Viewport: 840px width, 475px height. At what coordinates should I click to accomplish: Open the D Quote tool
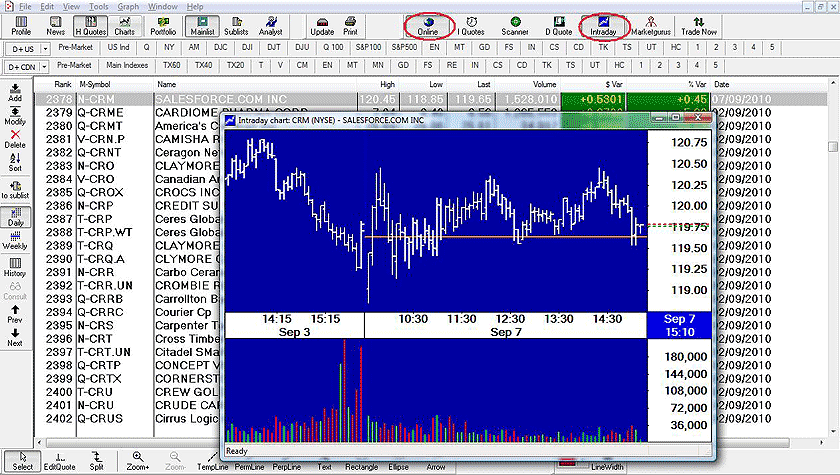559,26
